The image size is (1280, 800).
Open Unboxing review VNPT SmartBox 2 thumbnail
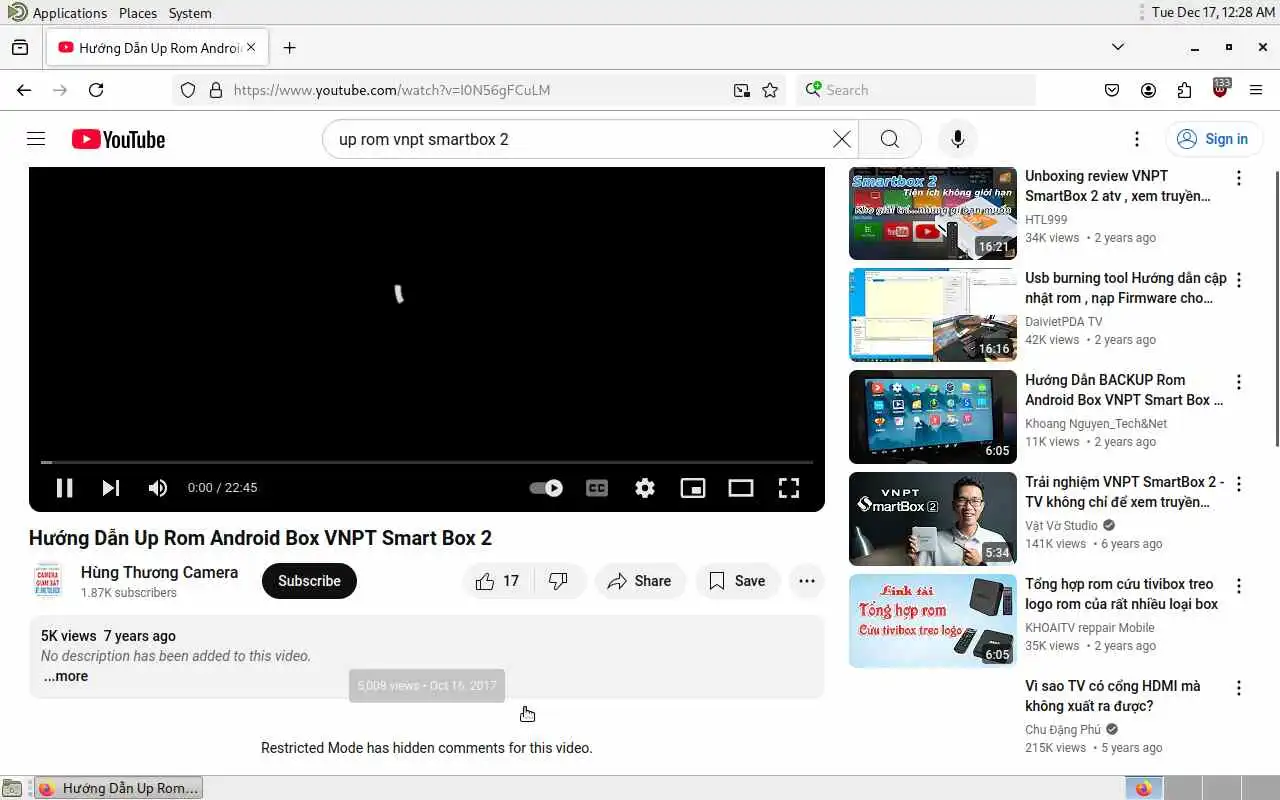pyautogui.click(x=933, y=213)
